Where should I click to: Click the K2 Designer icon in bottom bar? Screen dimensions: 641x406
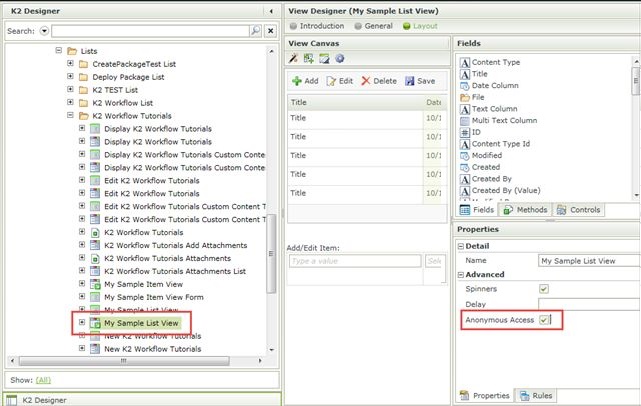pyautogui.click(x=11, y=400)
